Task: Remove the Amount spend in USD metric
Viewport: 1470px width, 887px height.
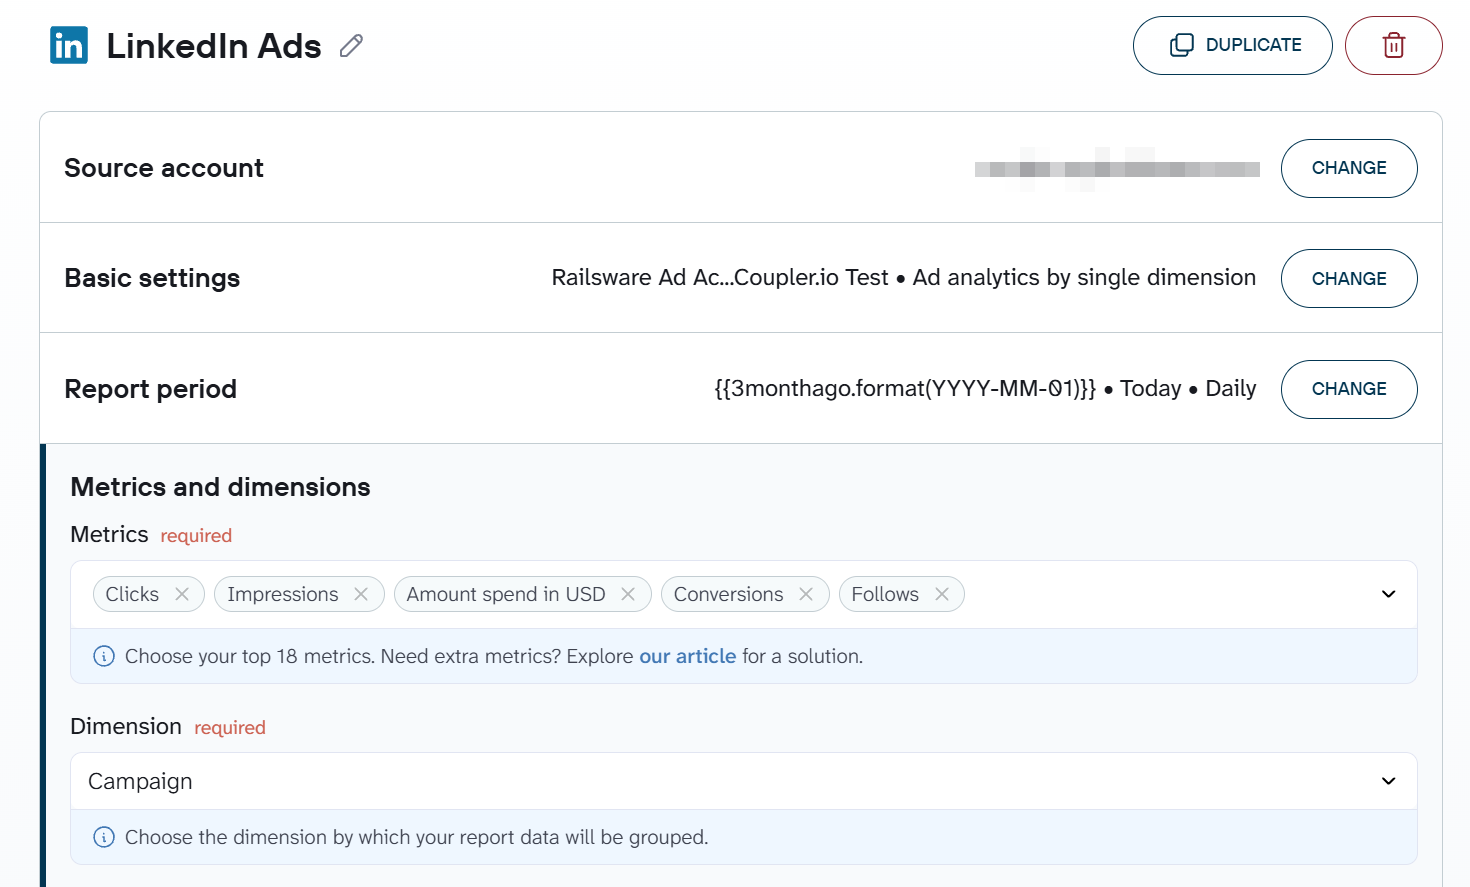Action: pos(628,594)
